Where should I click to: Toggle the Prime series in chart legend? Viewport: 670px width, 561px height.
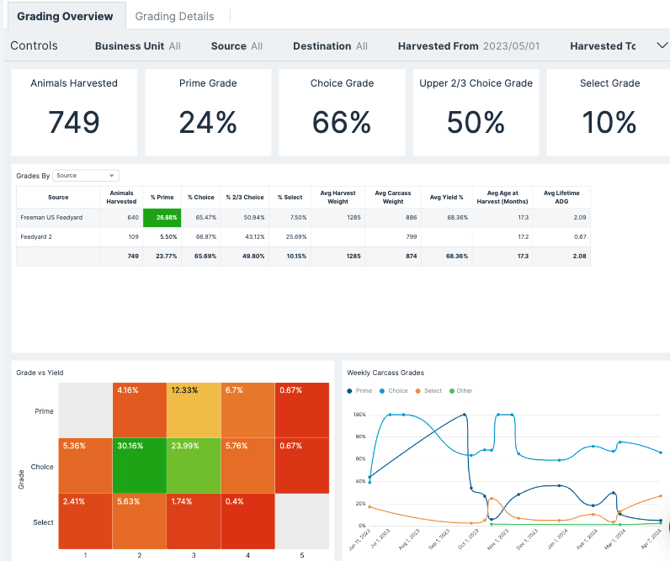tap(359, 391)
